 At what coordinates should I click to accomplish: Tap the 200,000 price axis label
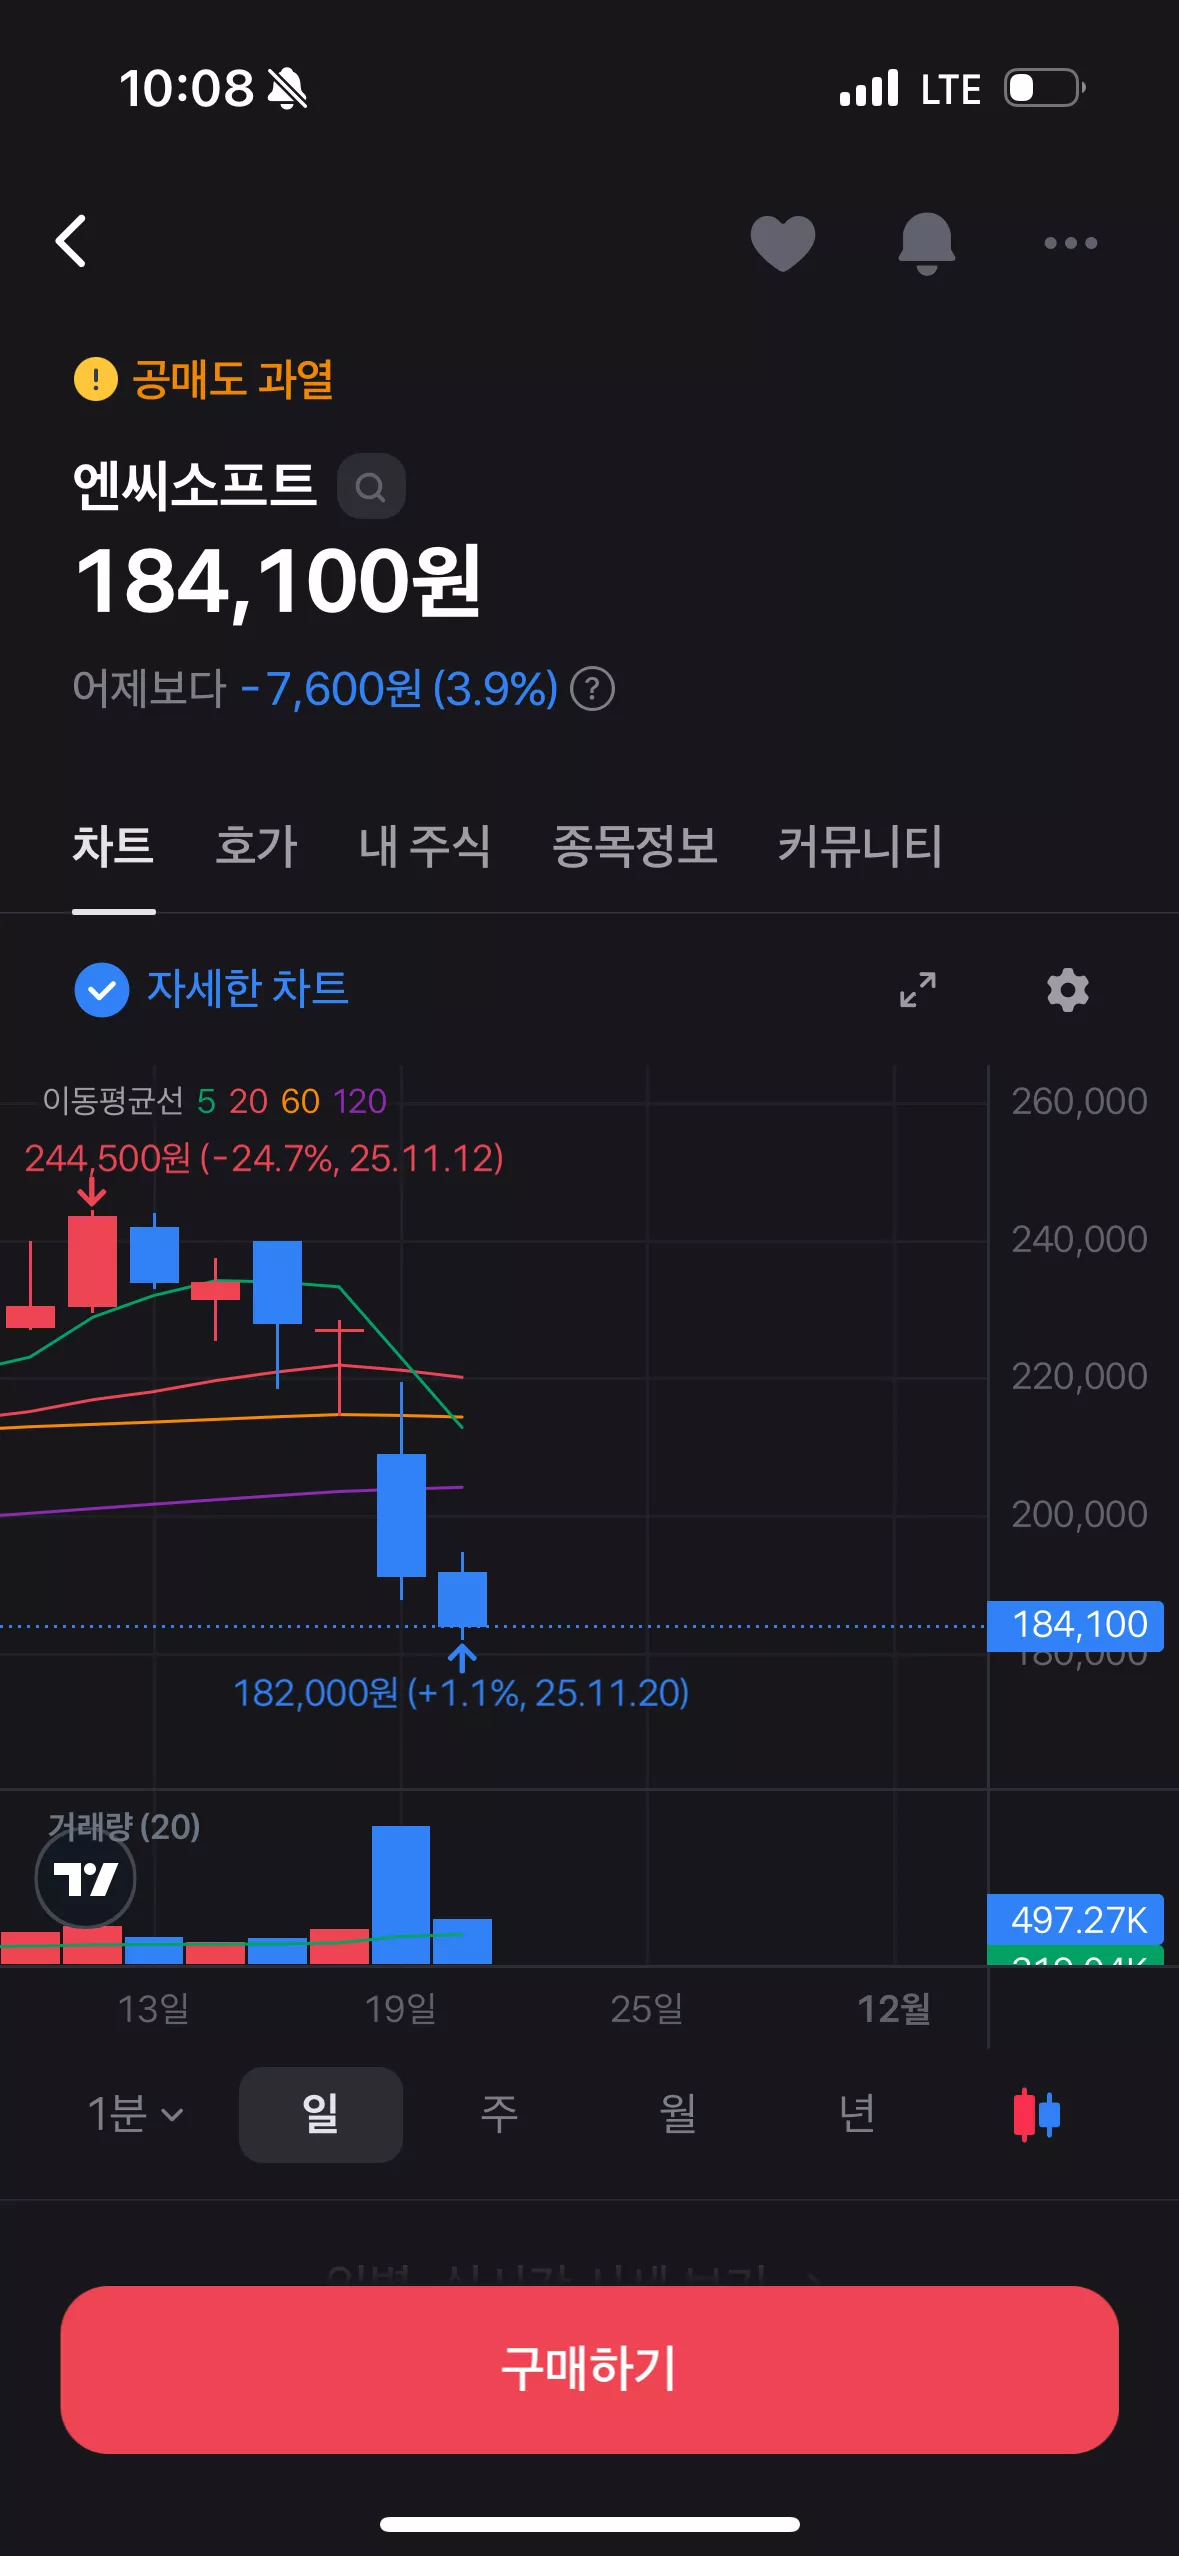point(1079,1514)
